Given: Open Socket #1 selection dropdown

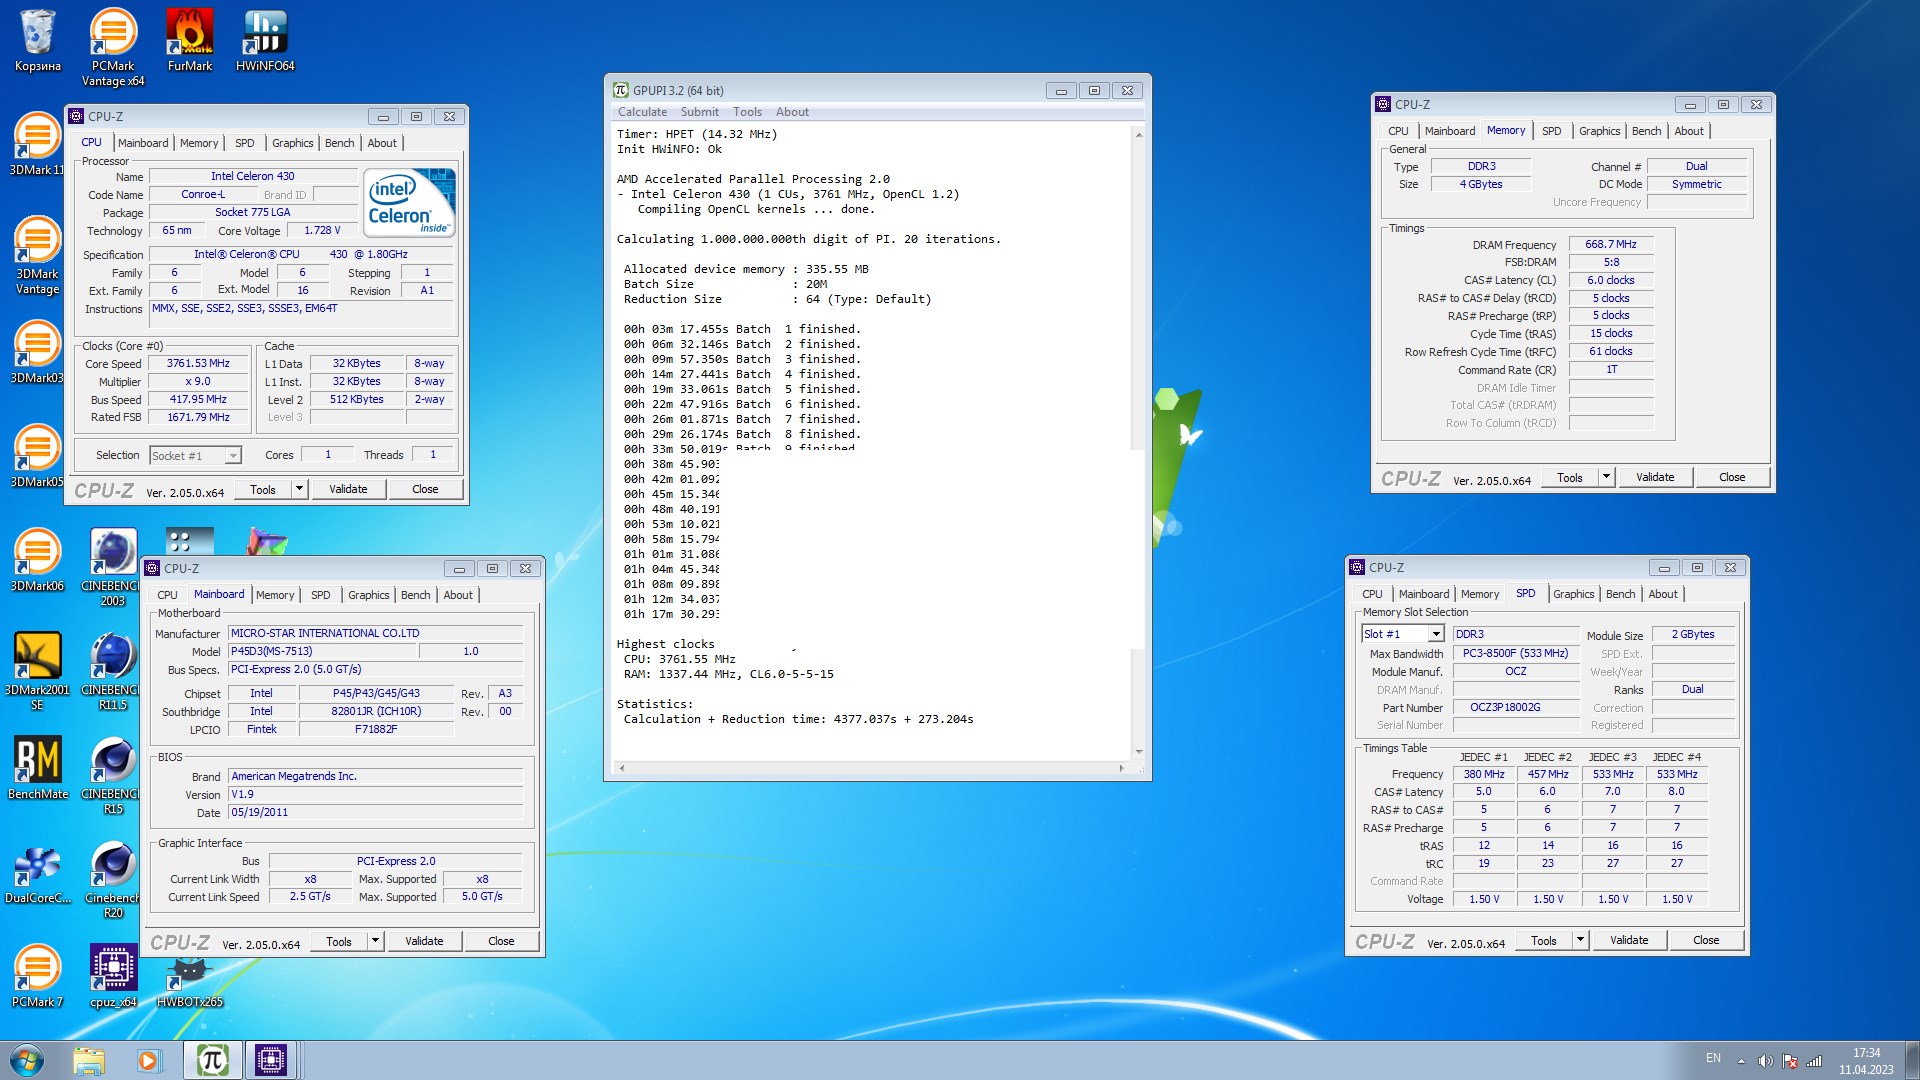Looking at the screenshot, I should click(x=195, y=456).
